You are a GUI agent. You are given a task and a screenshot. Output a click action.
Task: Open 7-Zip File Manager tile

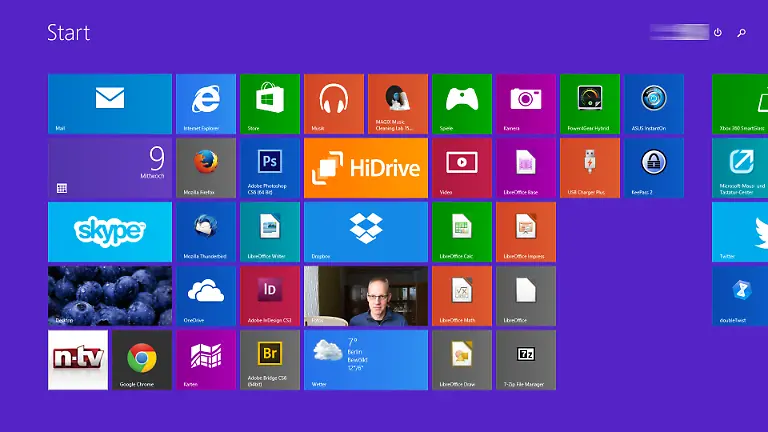(526, 360)
